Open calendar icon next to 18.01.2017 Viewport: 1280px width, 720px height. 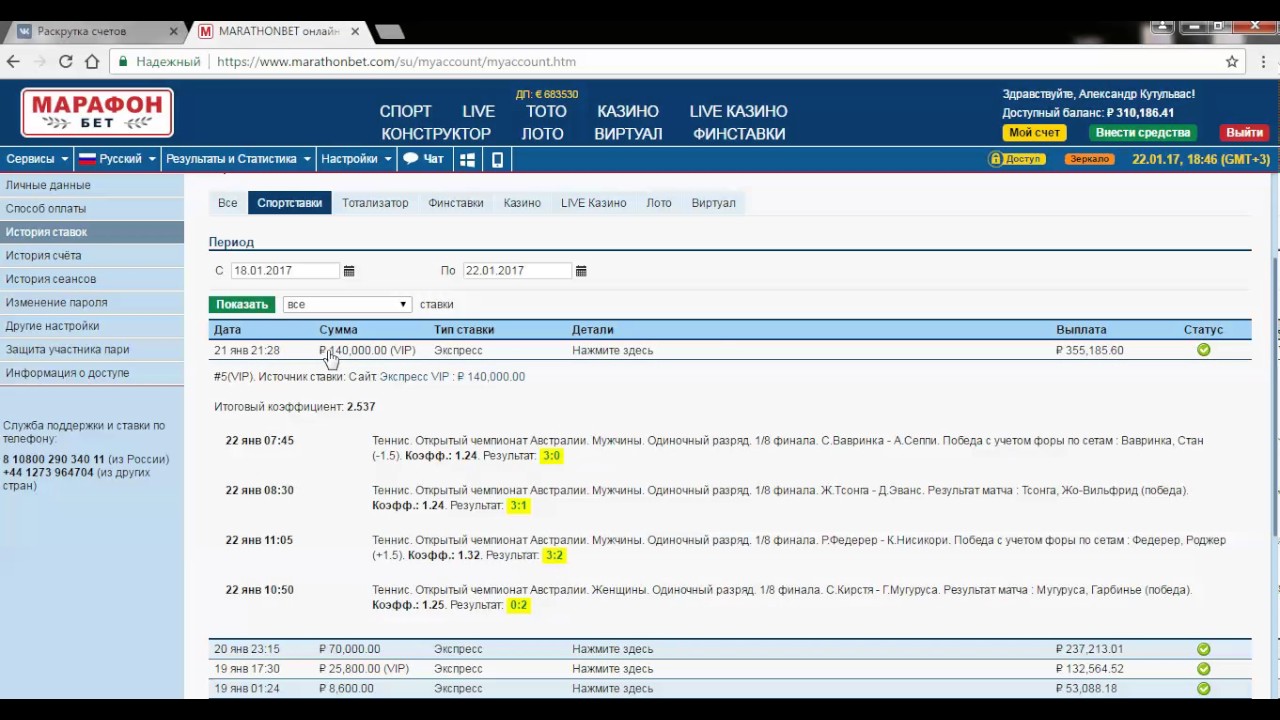coord(349,271)
